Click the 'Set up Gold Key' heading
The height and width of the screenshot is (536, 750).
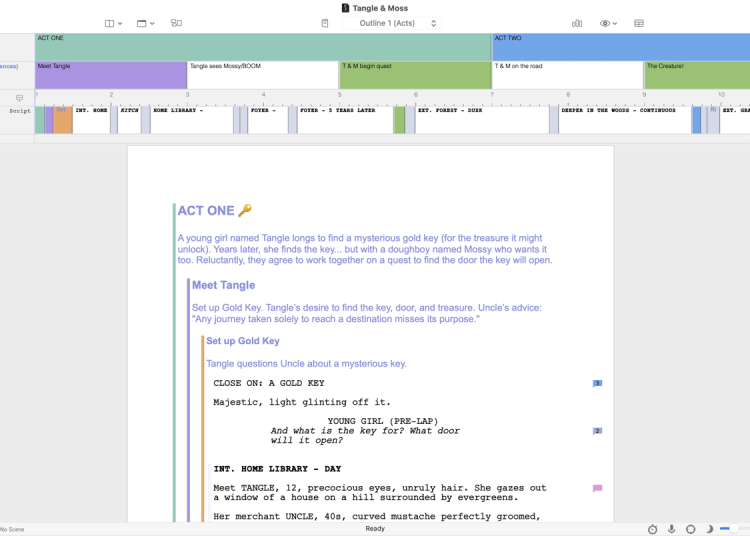click(242, 341)
